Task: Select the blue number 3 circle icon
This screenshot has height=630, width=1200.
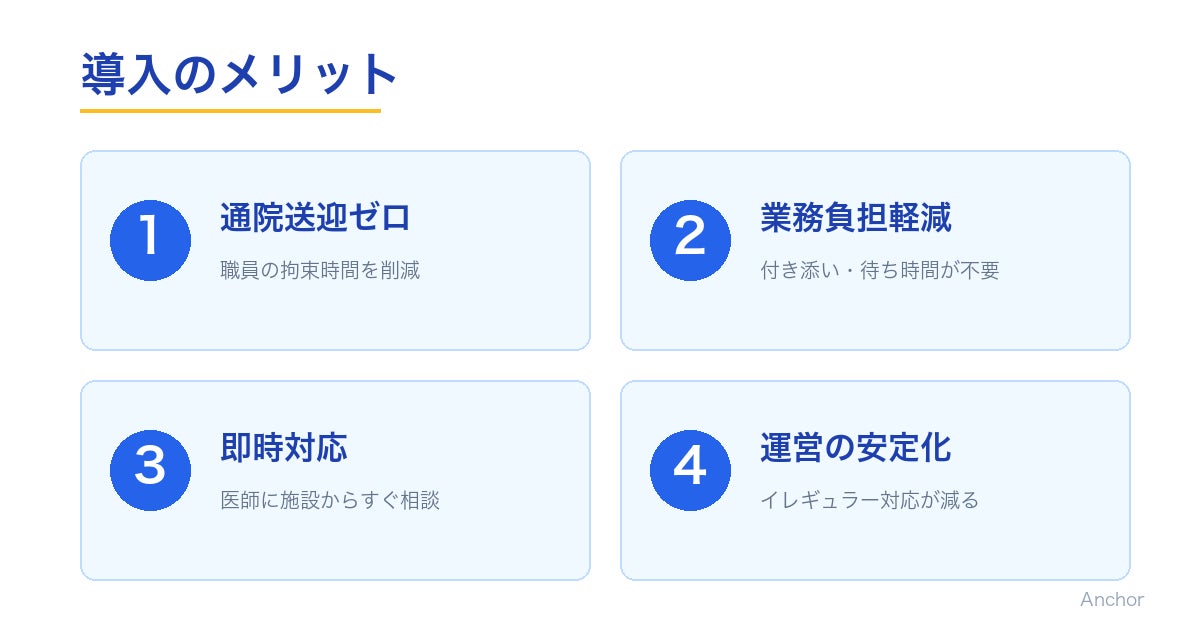Action: [x=150, y=470]
